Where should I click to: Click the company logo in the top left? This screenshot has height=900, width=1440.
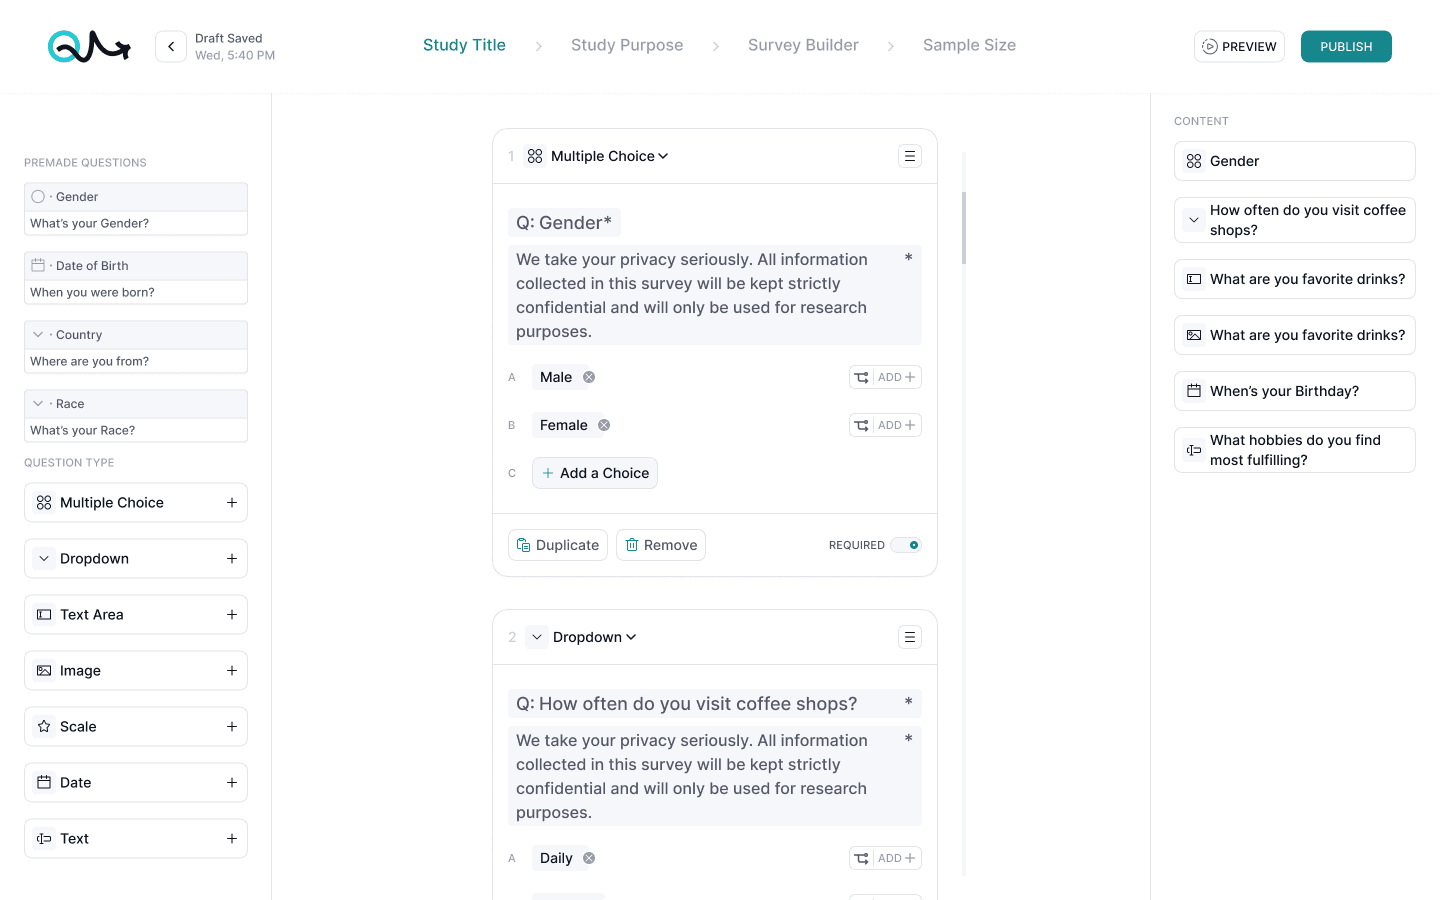[x=89, y=46]
